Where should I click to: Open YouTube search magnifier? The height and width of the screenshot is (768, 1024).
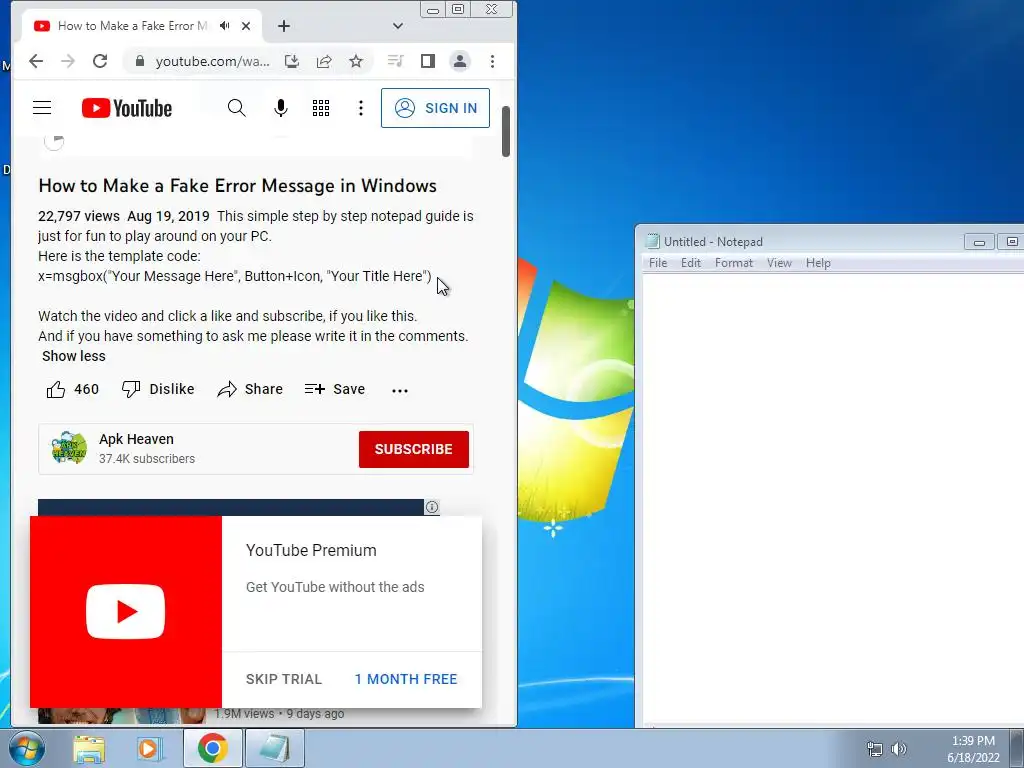coord(236,108)
